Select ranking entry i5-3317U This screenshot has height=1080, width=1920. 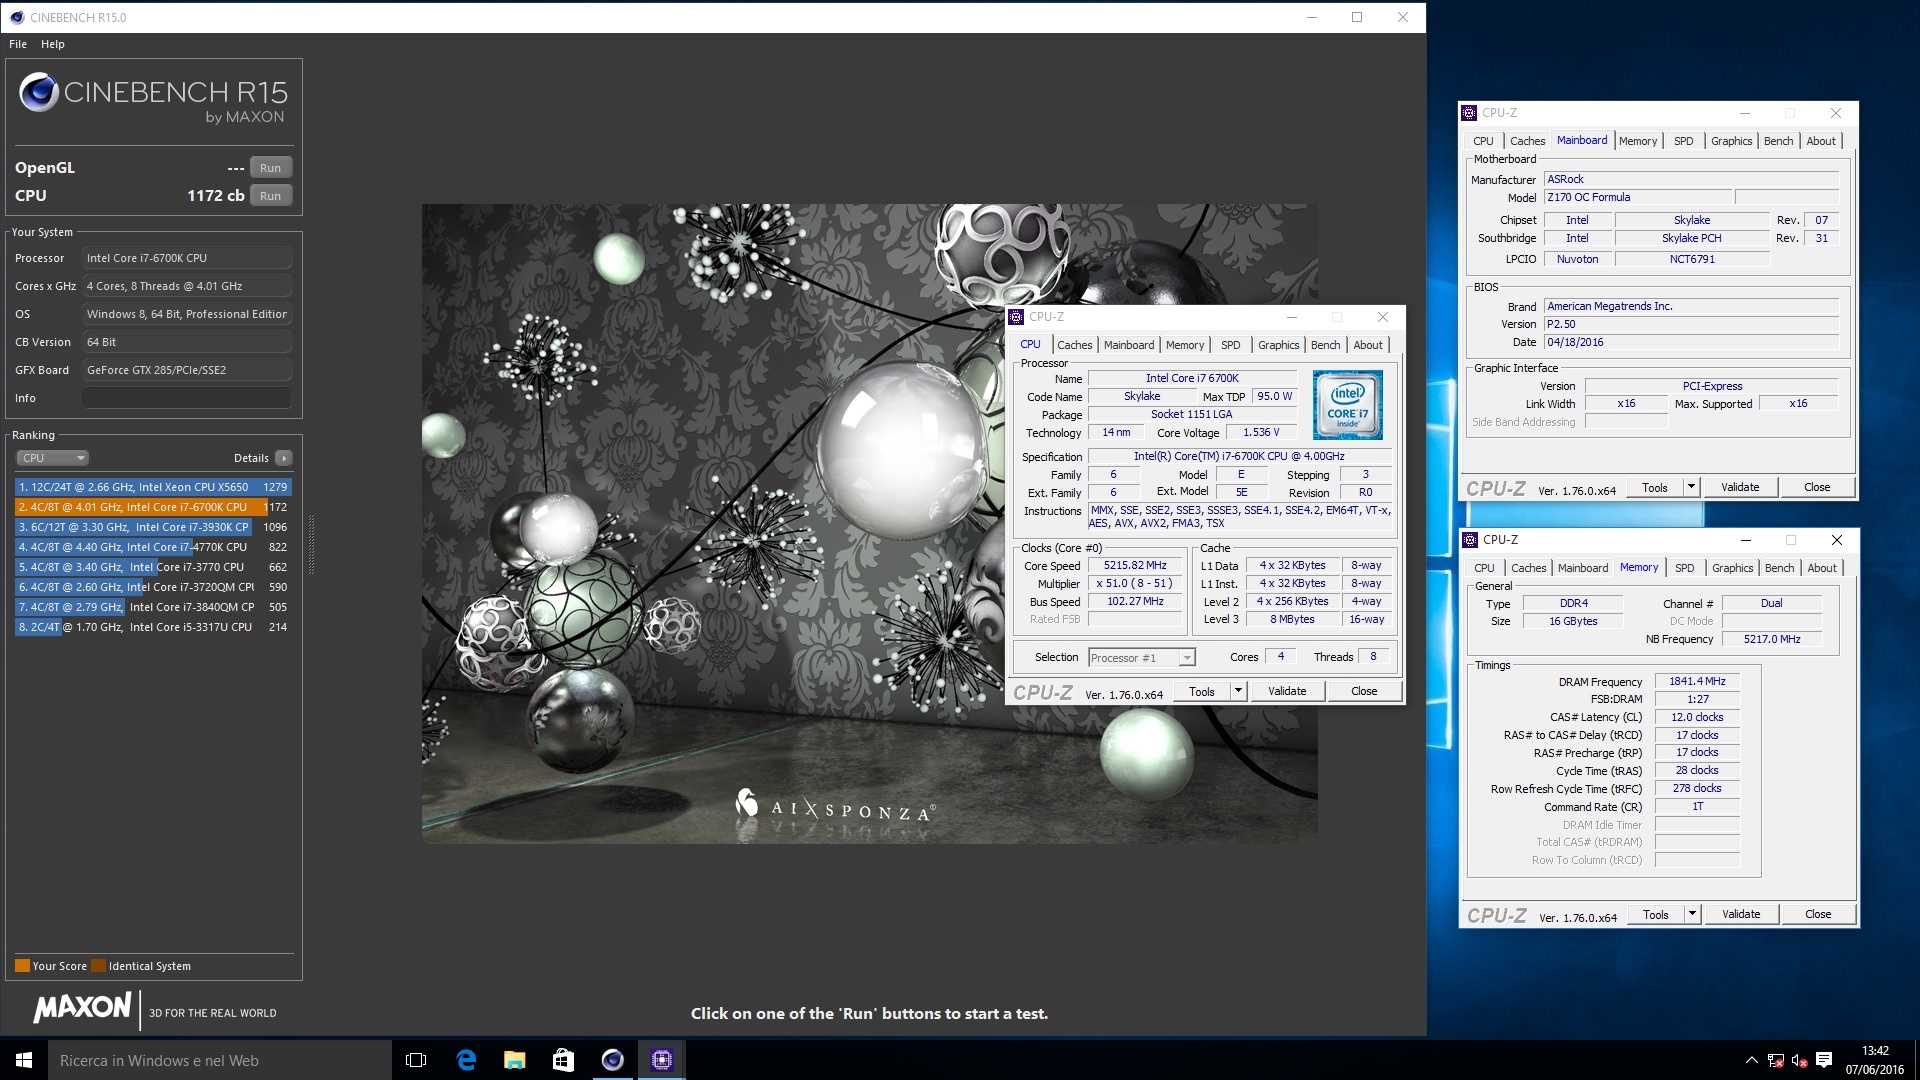pyautogui.click(x=152, y=627)
